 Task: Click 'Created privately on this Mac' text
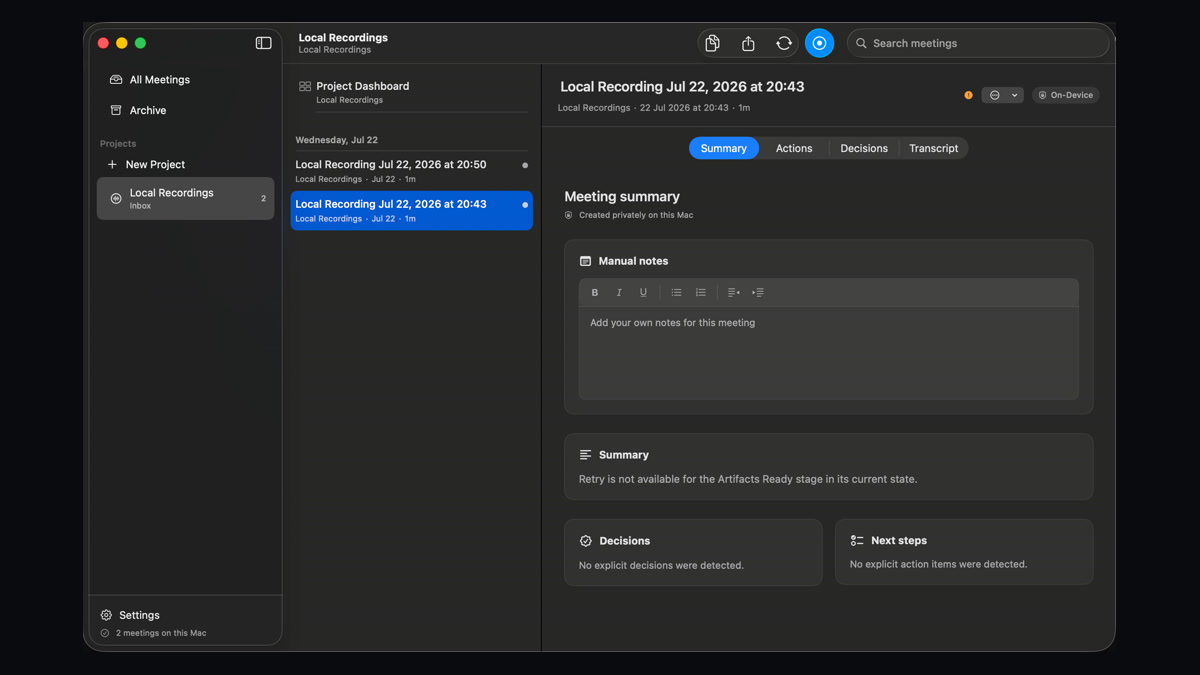[636, 215]
